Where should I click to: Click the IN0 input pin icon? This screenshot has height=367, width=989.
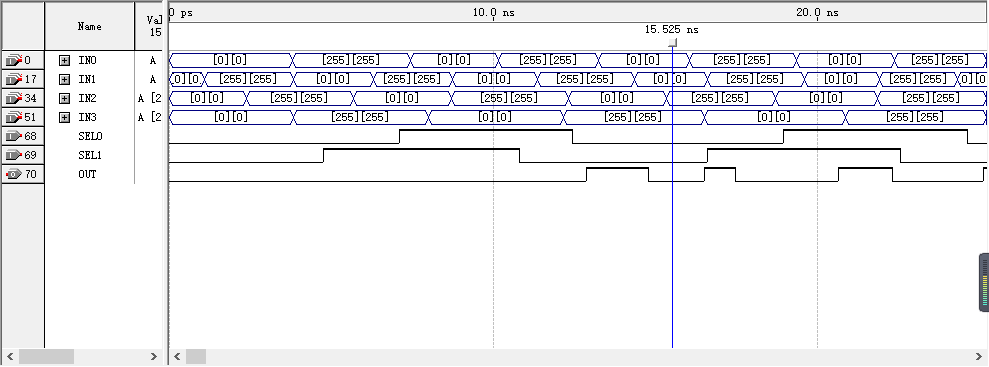click(x=13, y=61)
